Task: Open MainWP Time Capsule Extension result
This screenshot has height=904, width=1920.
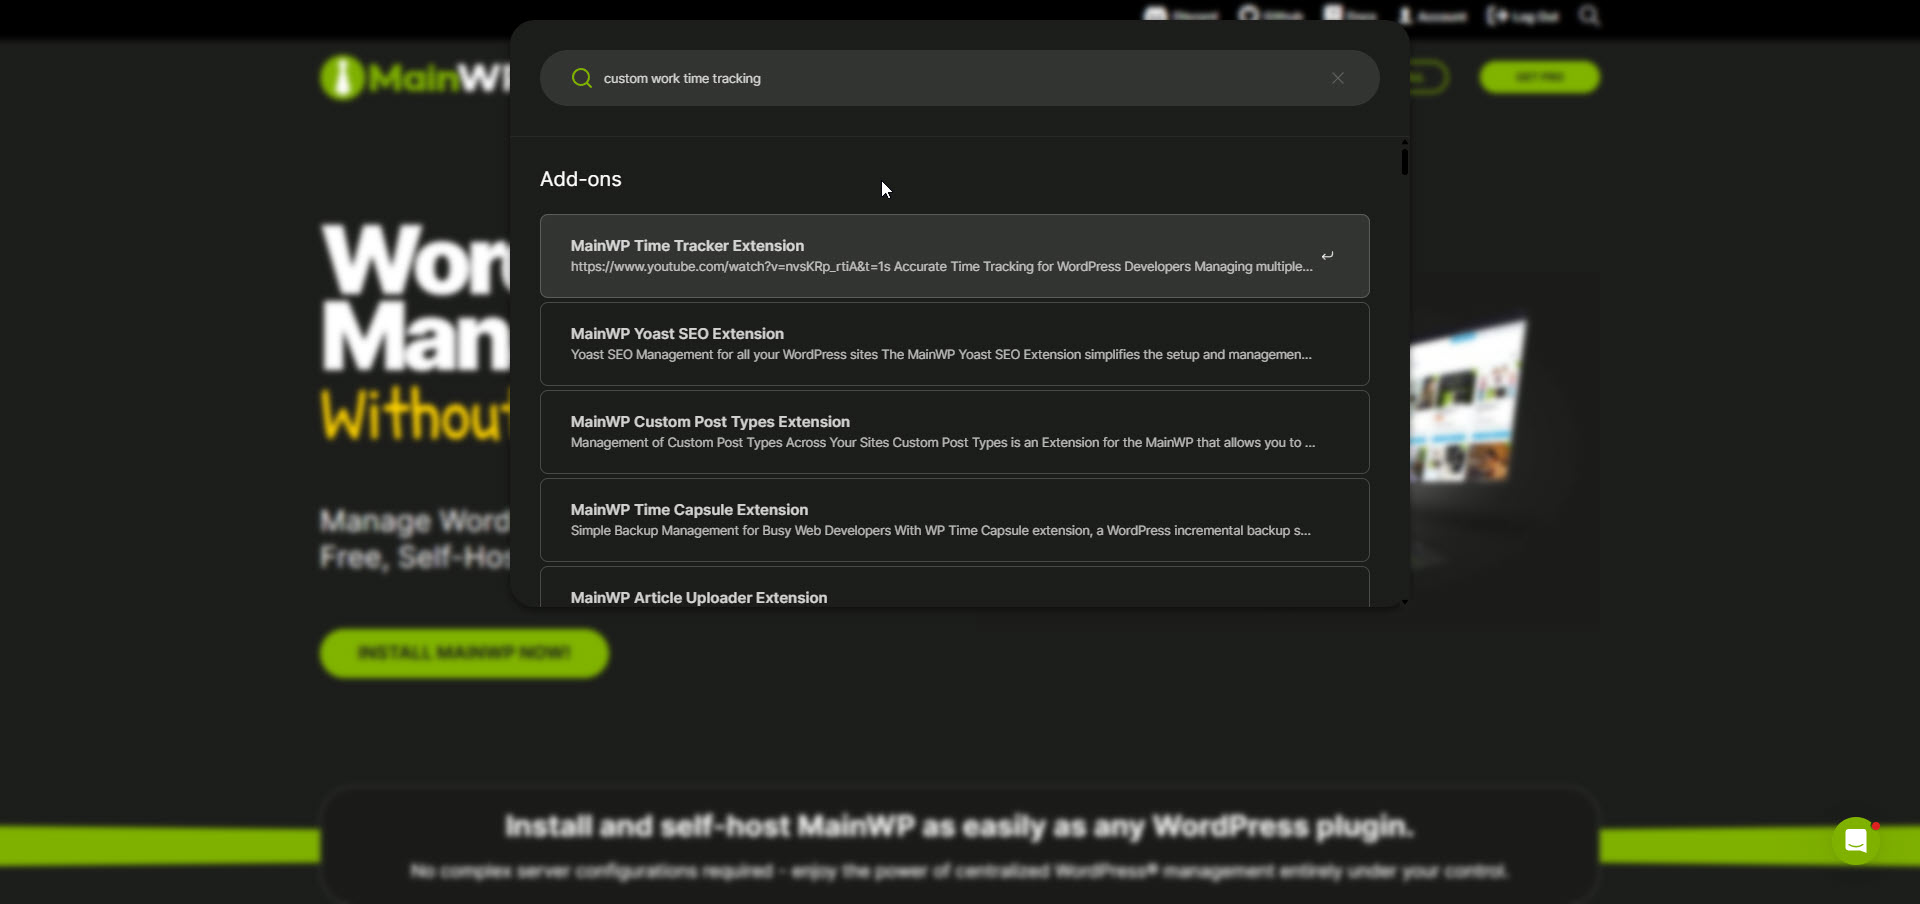Action: [x=955, y=520]
